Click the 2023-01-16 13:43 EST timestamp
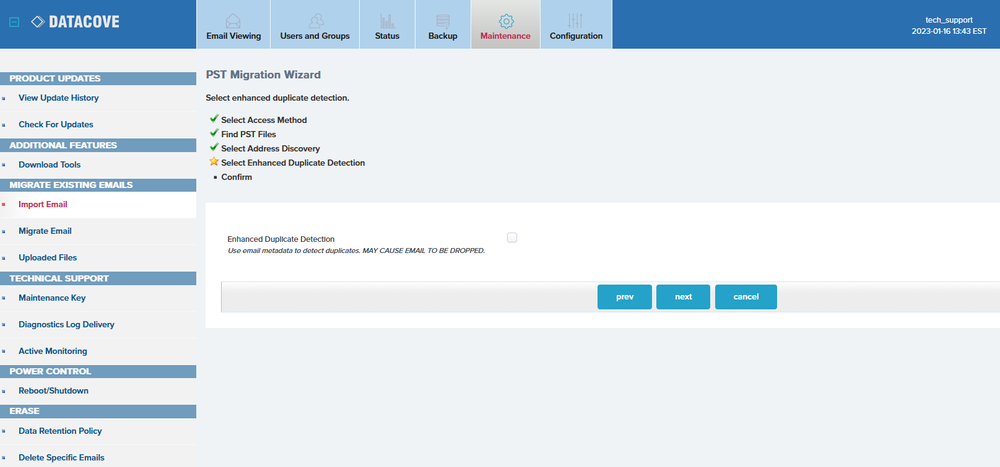Viewport: 1000px width, 467px height. [x=949, y=31]
